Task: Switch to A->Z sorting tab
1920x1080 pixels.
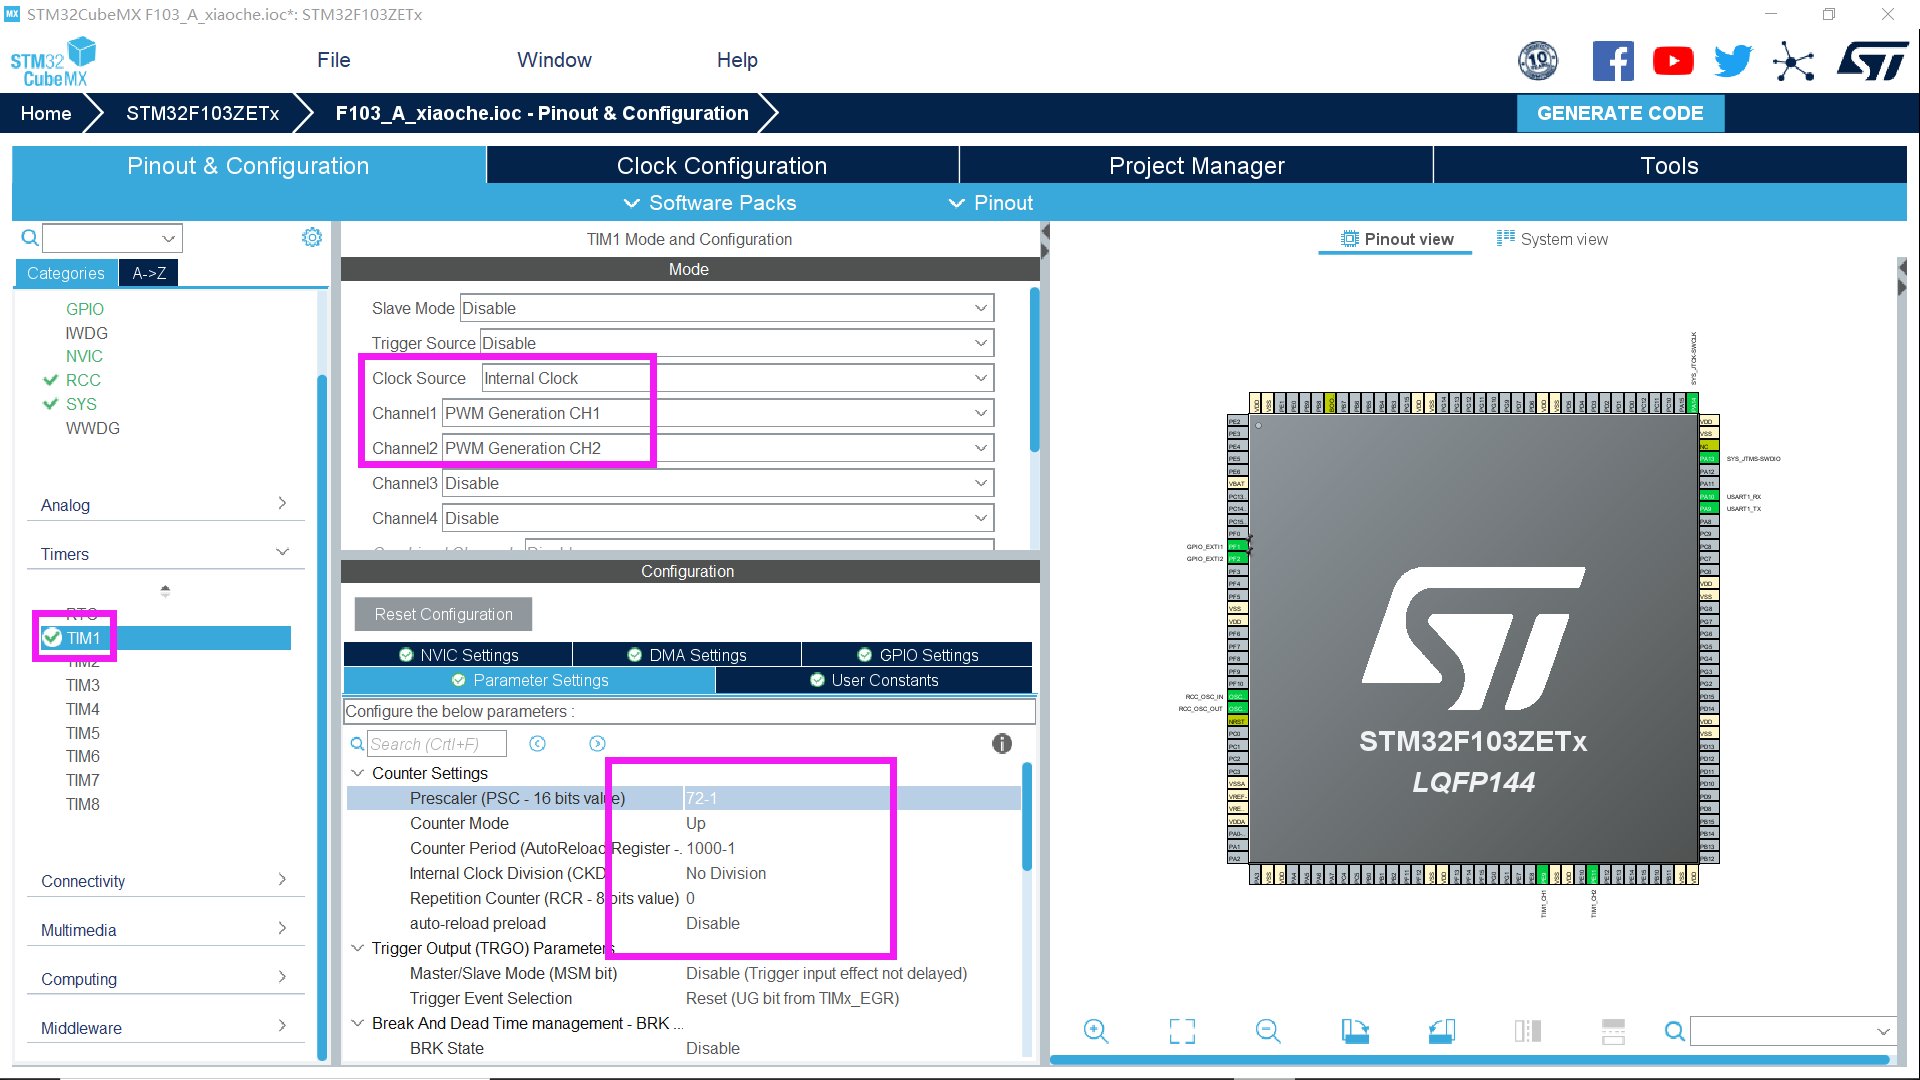Action: (149, 273)
